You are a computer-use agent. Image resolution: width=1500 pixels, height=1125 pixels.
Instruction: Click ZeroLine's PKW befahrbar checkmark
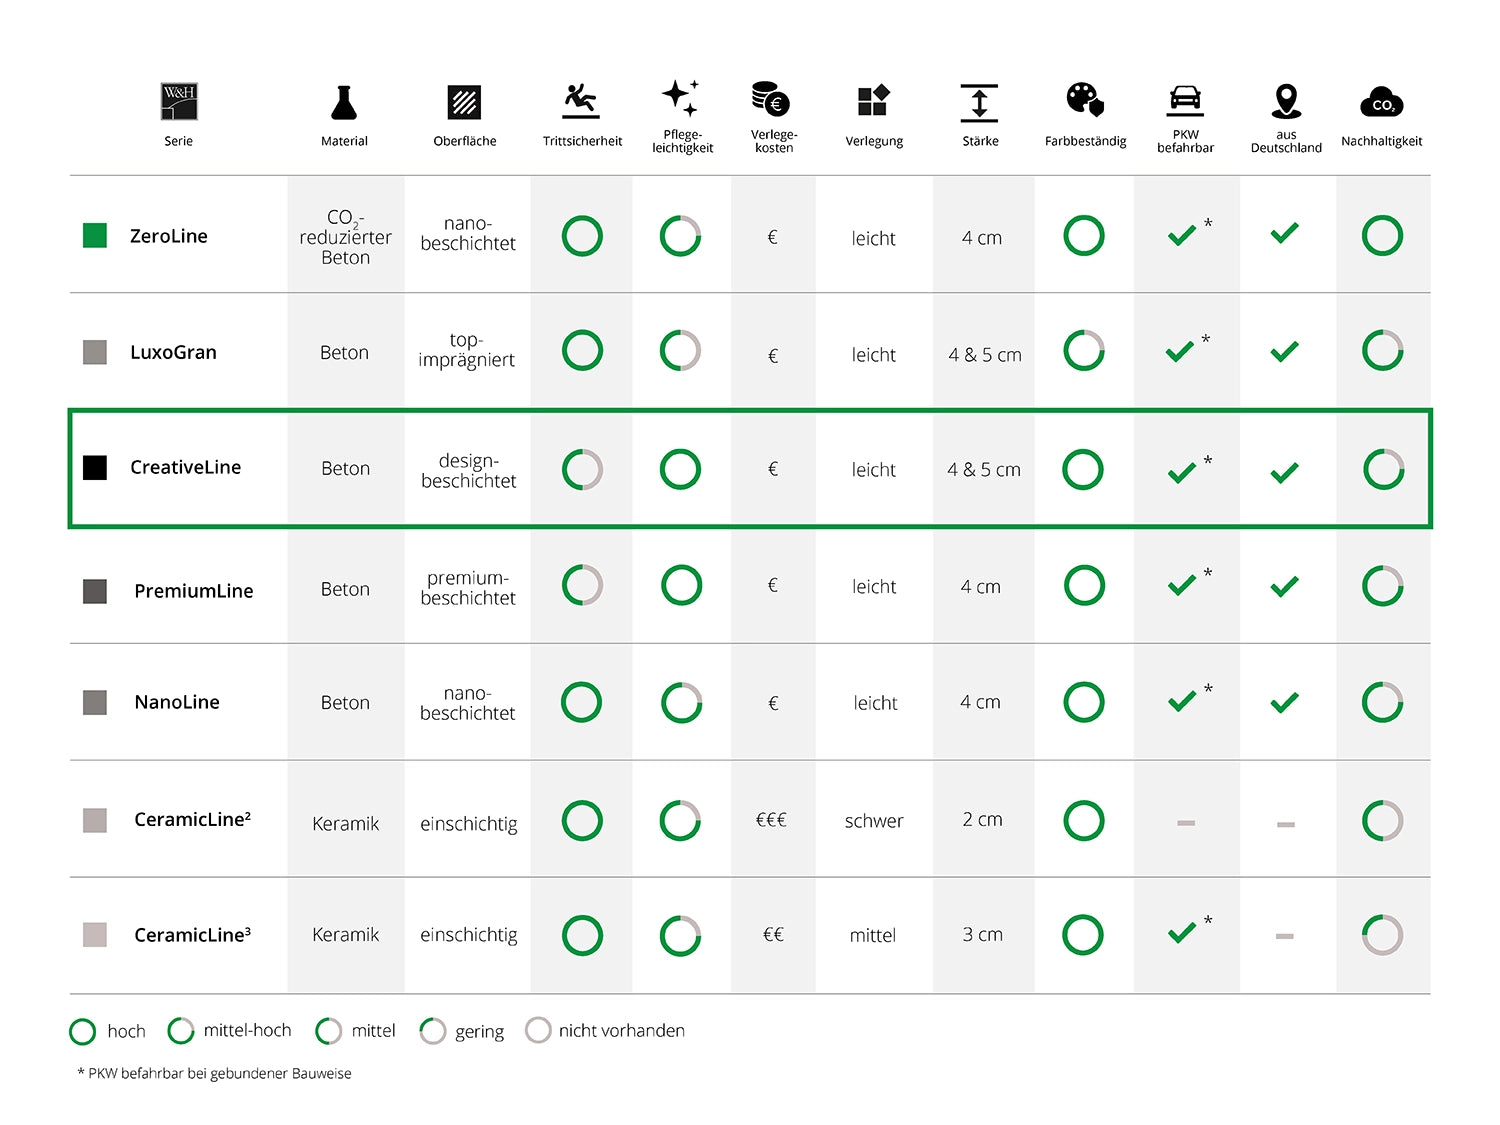coord(1182,236)
